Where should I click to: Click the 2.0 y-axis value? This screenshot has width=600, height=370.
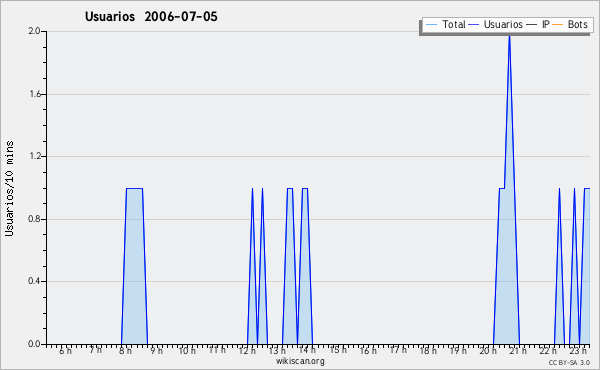point(34,31)
